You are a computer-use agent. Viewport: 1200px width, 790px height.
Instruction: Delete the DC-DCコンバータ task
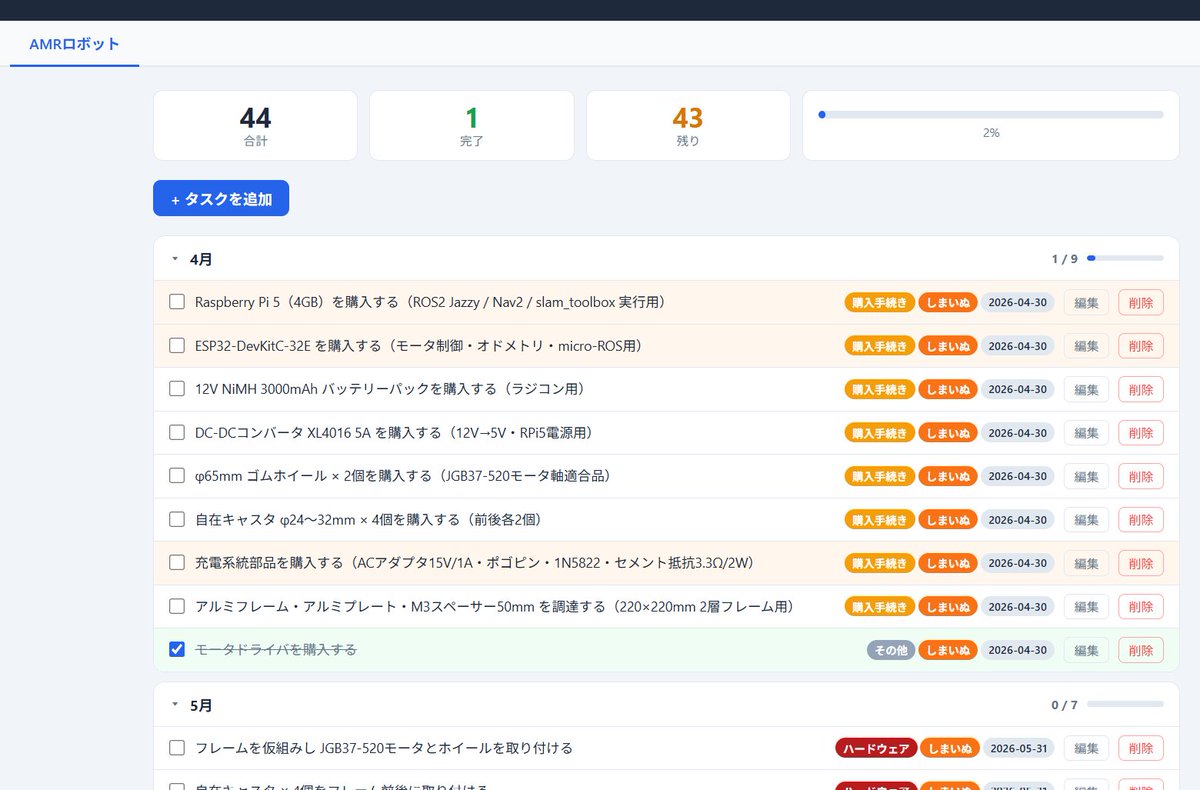tap(1141, 433)
